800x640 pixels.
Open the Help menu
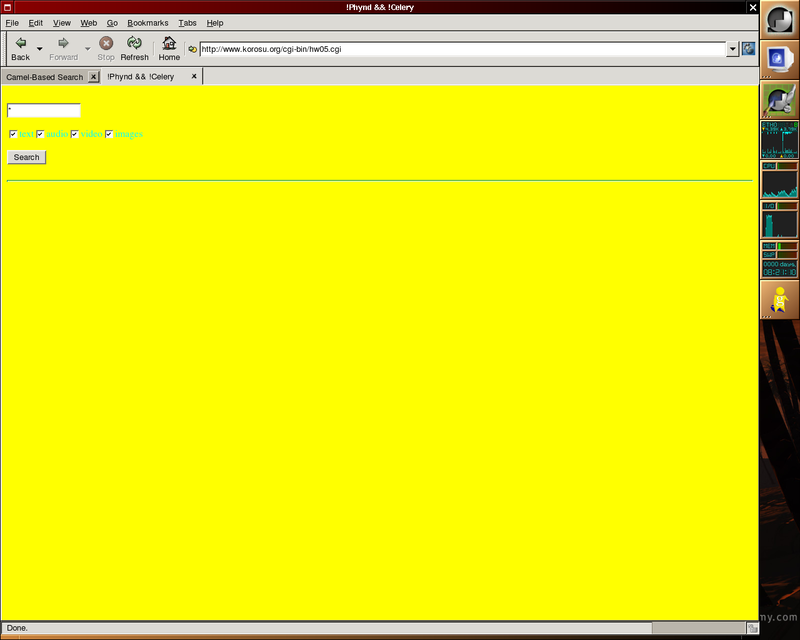[215, 23]
